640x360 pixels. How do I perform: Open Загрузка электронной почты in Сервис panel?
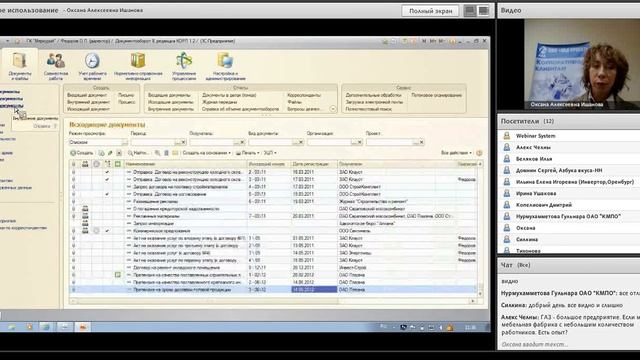click(x=374, y=102)
